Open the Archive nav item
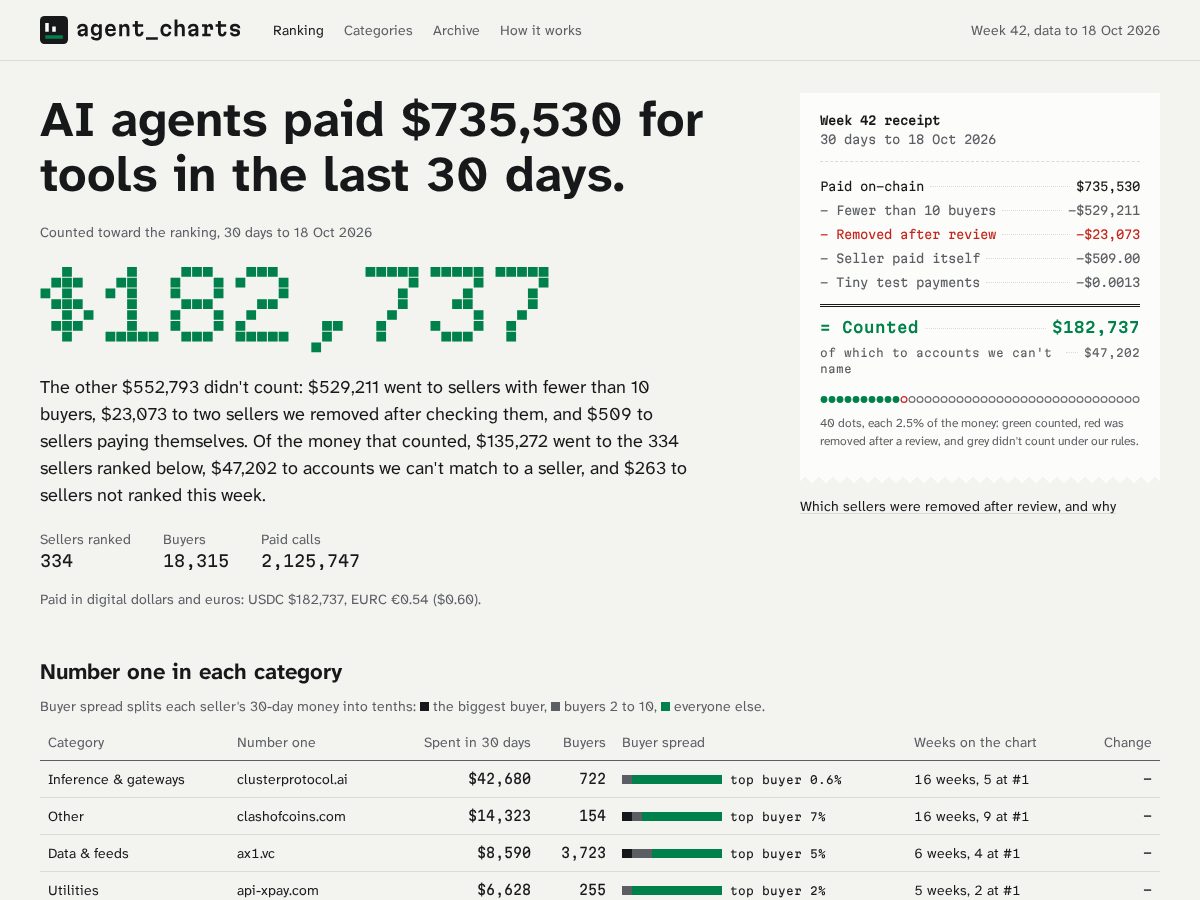This screenshot has width=1200, height=900. click(x=456, y=31)
